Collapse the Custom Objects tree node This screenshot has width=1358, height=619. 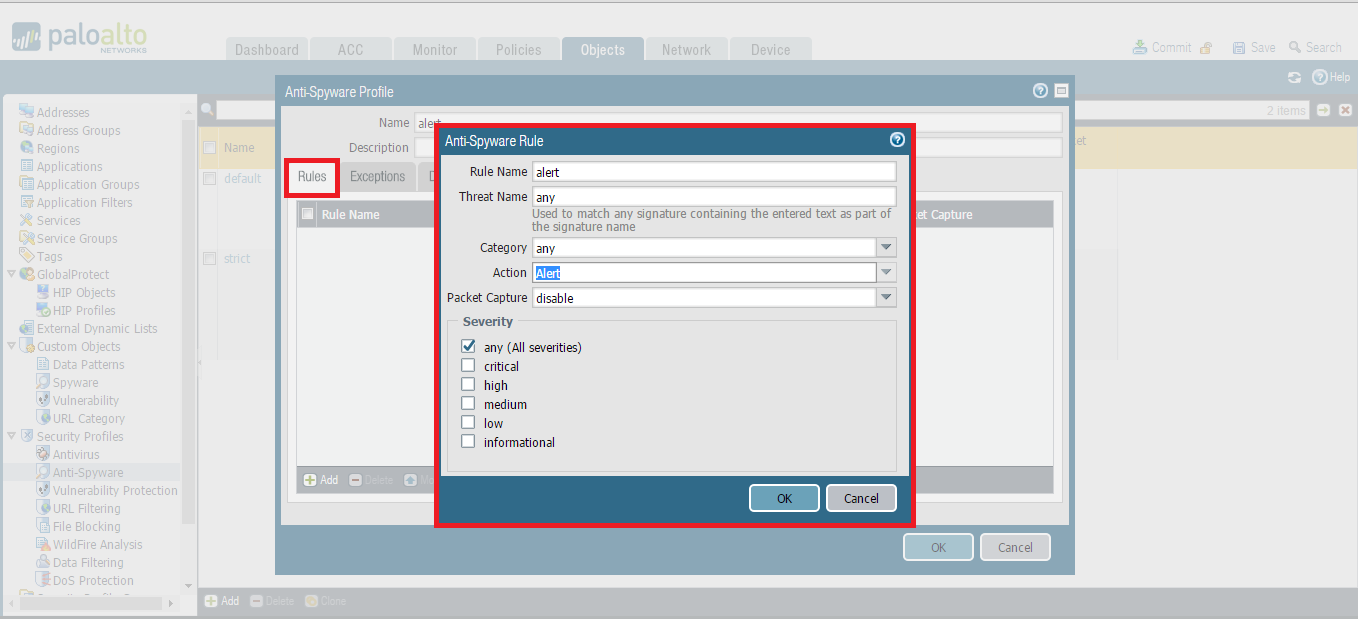[11, 346]
